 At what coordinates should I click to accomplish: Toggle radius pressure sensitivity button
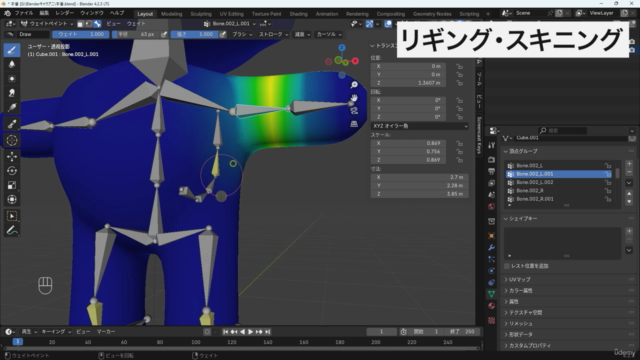[x=164, y=34]
